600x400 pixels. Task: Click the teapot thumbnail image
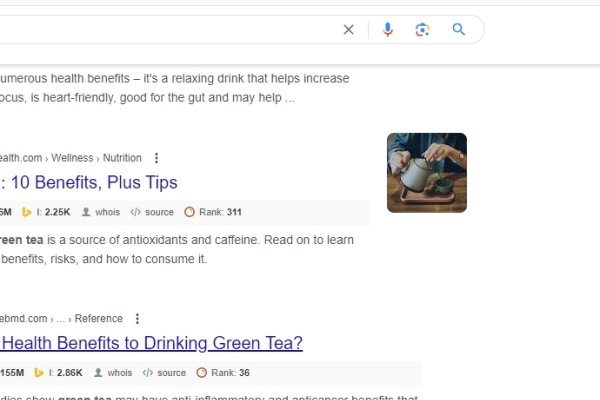[x=427, y=173]
